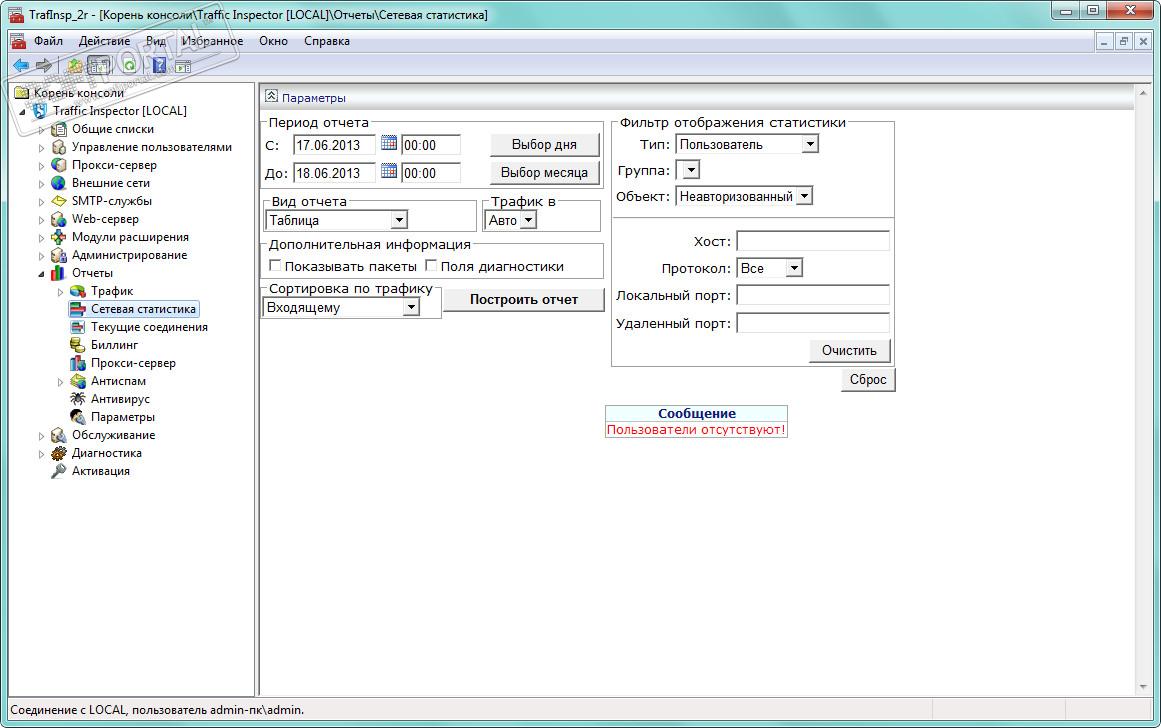Open the Избранное menu
Viewport: 1161px width, 728px height.
pyautogui.click(x=213, y=41)
